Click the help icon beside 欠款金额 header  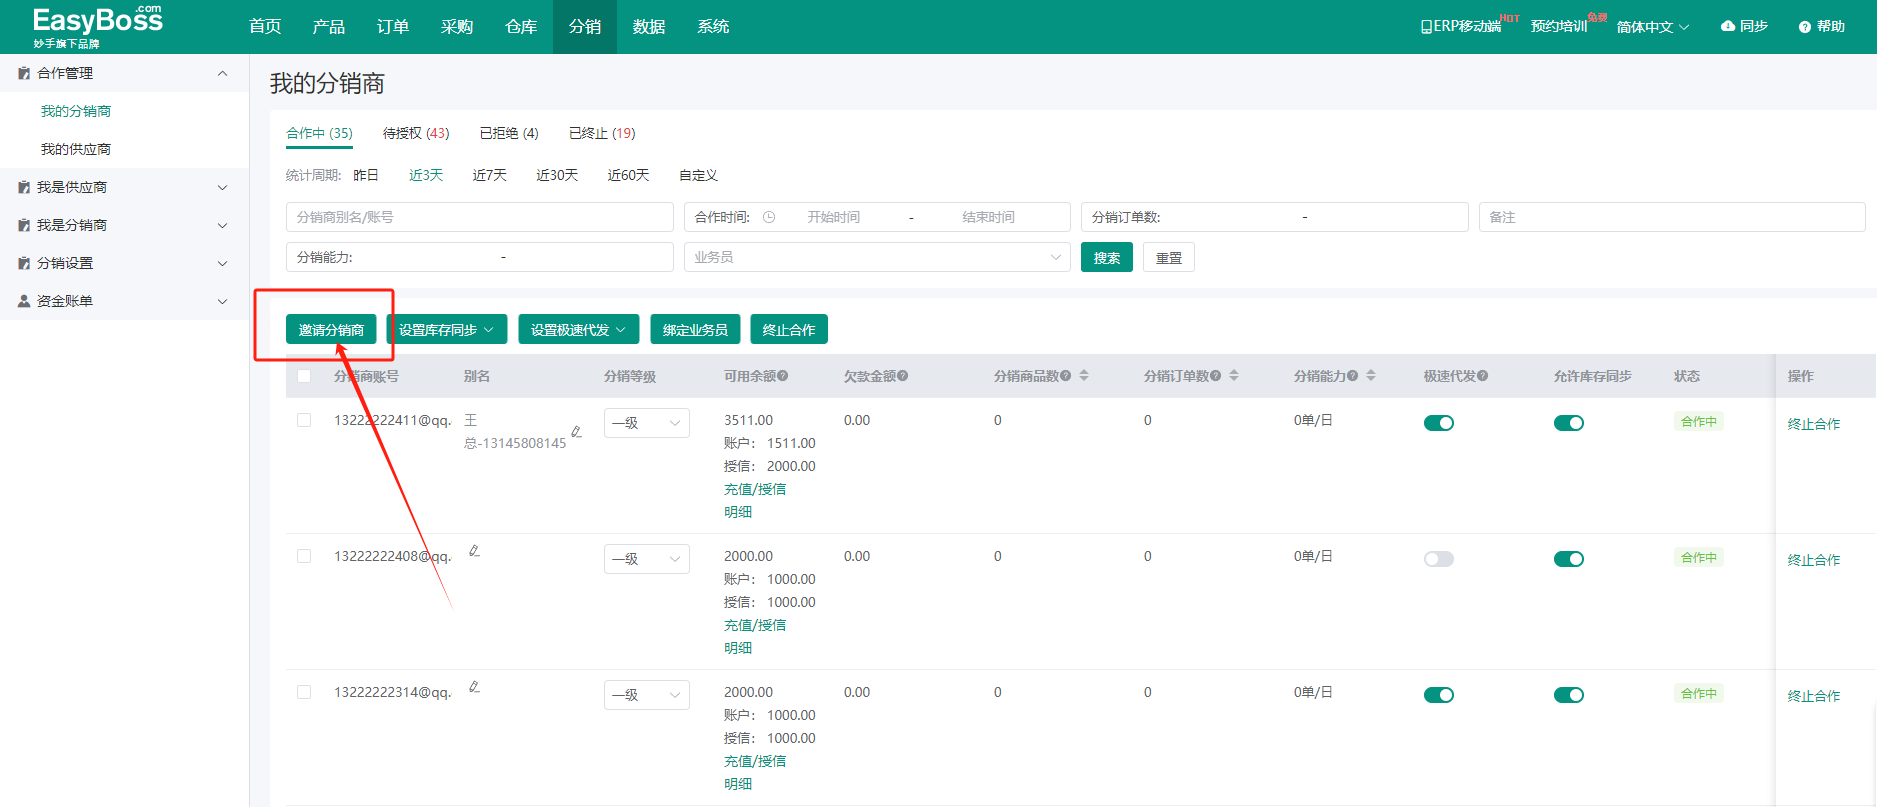click(903, 376)
